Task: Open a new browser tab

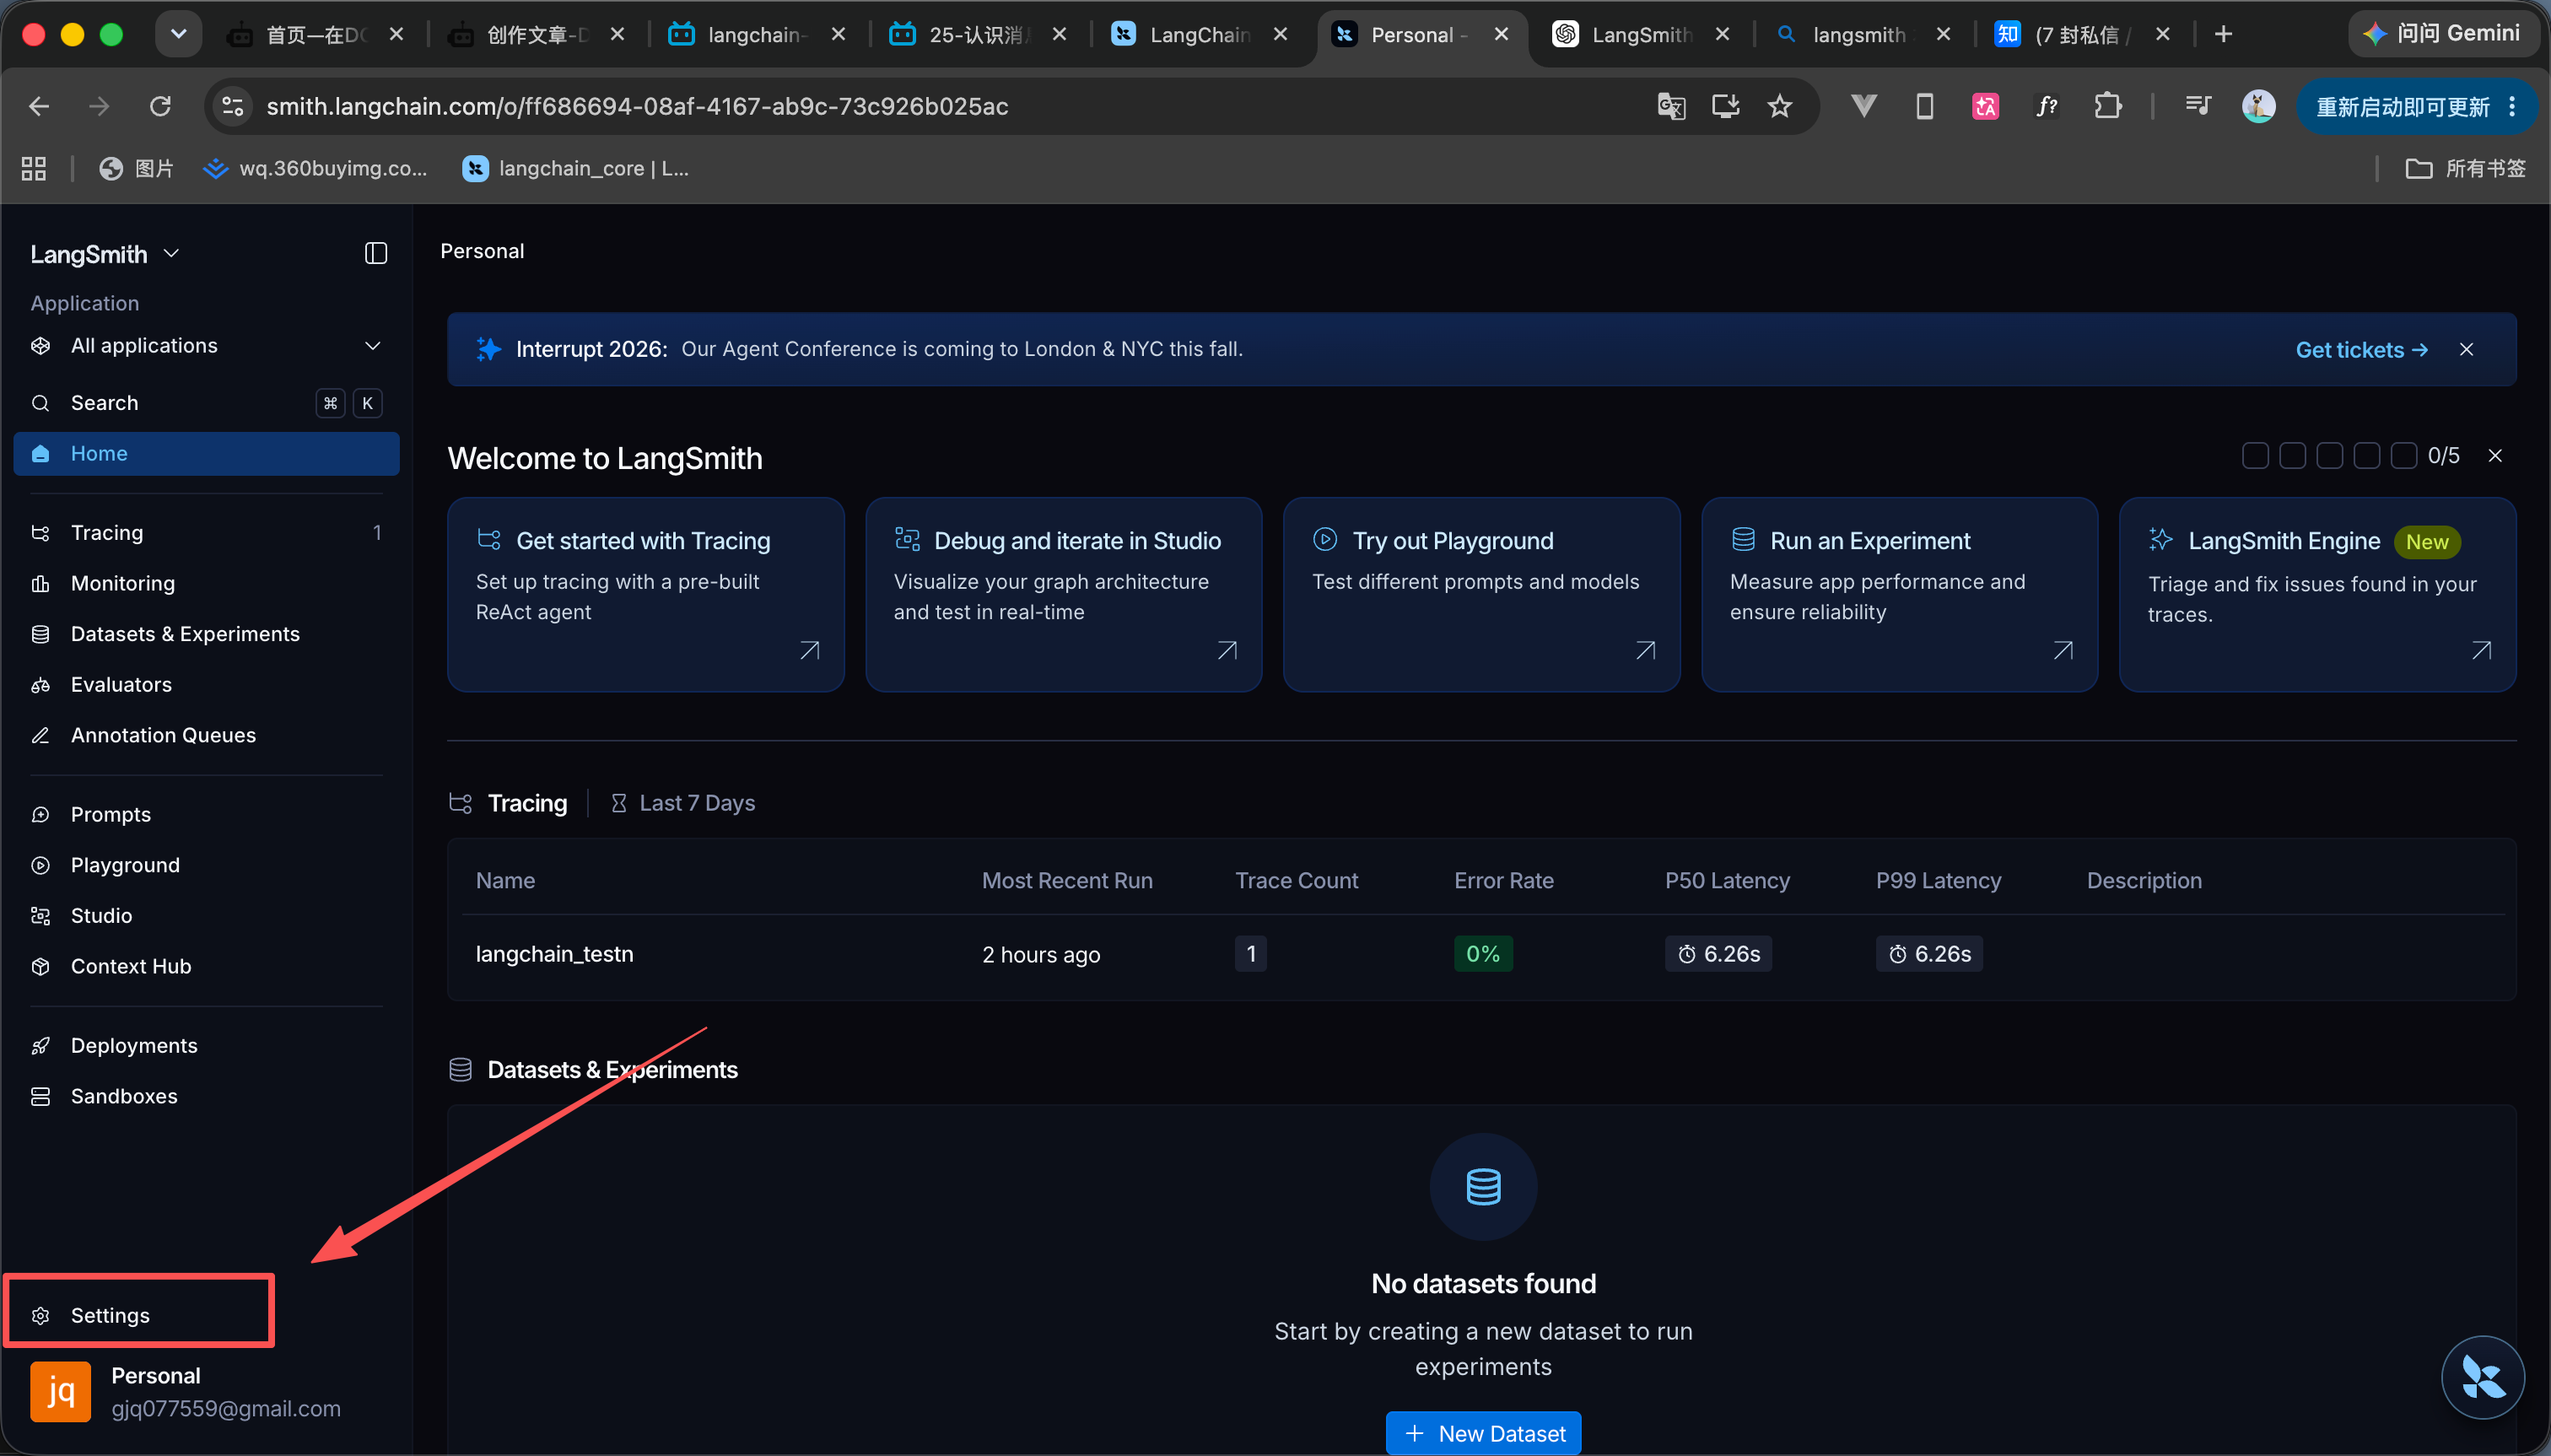Action: (2223, 34)
